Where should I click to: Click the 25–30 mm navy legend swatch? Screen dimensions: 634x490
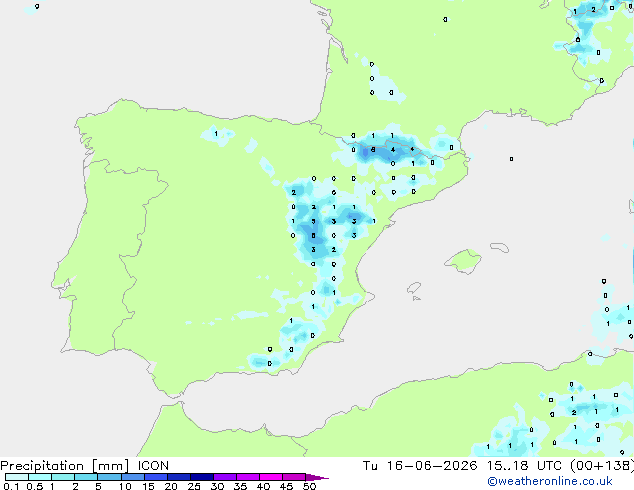point(202,477)
